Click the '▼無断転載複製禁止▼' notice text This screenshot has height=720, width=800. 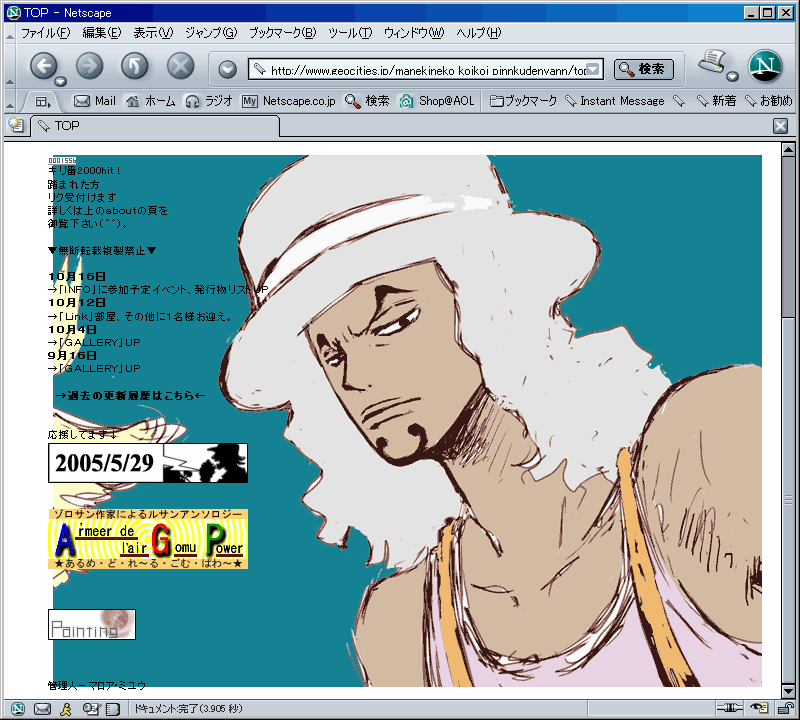coord(102,251)
